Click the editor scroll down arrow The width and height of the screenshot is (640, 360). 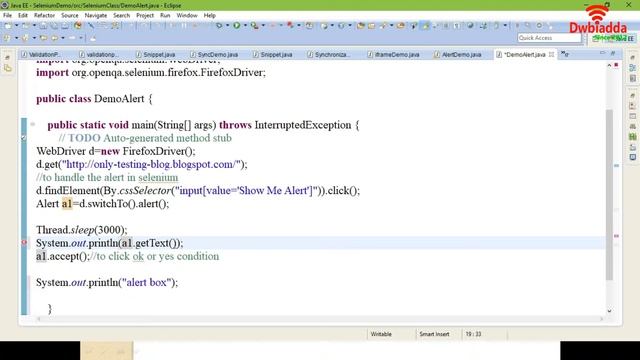(x=609, y=311)
